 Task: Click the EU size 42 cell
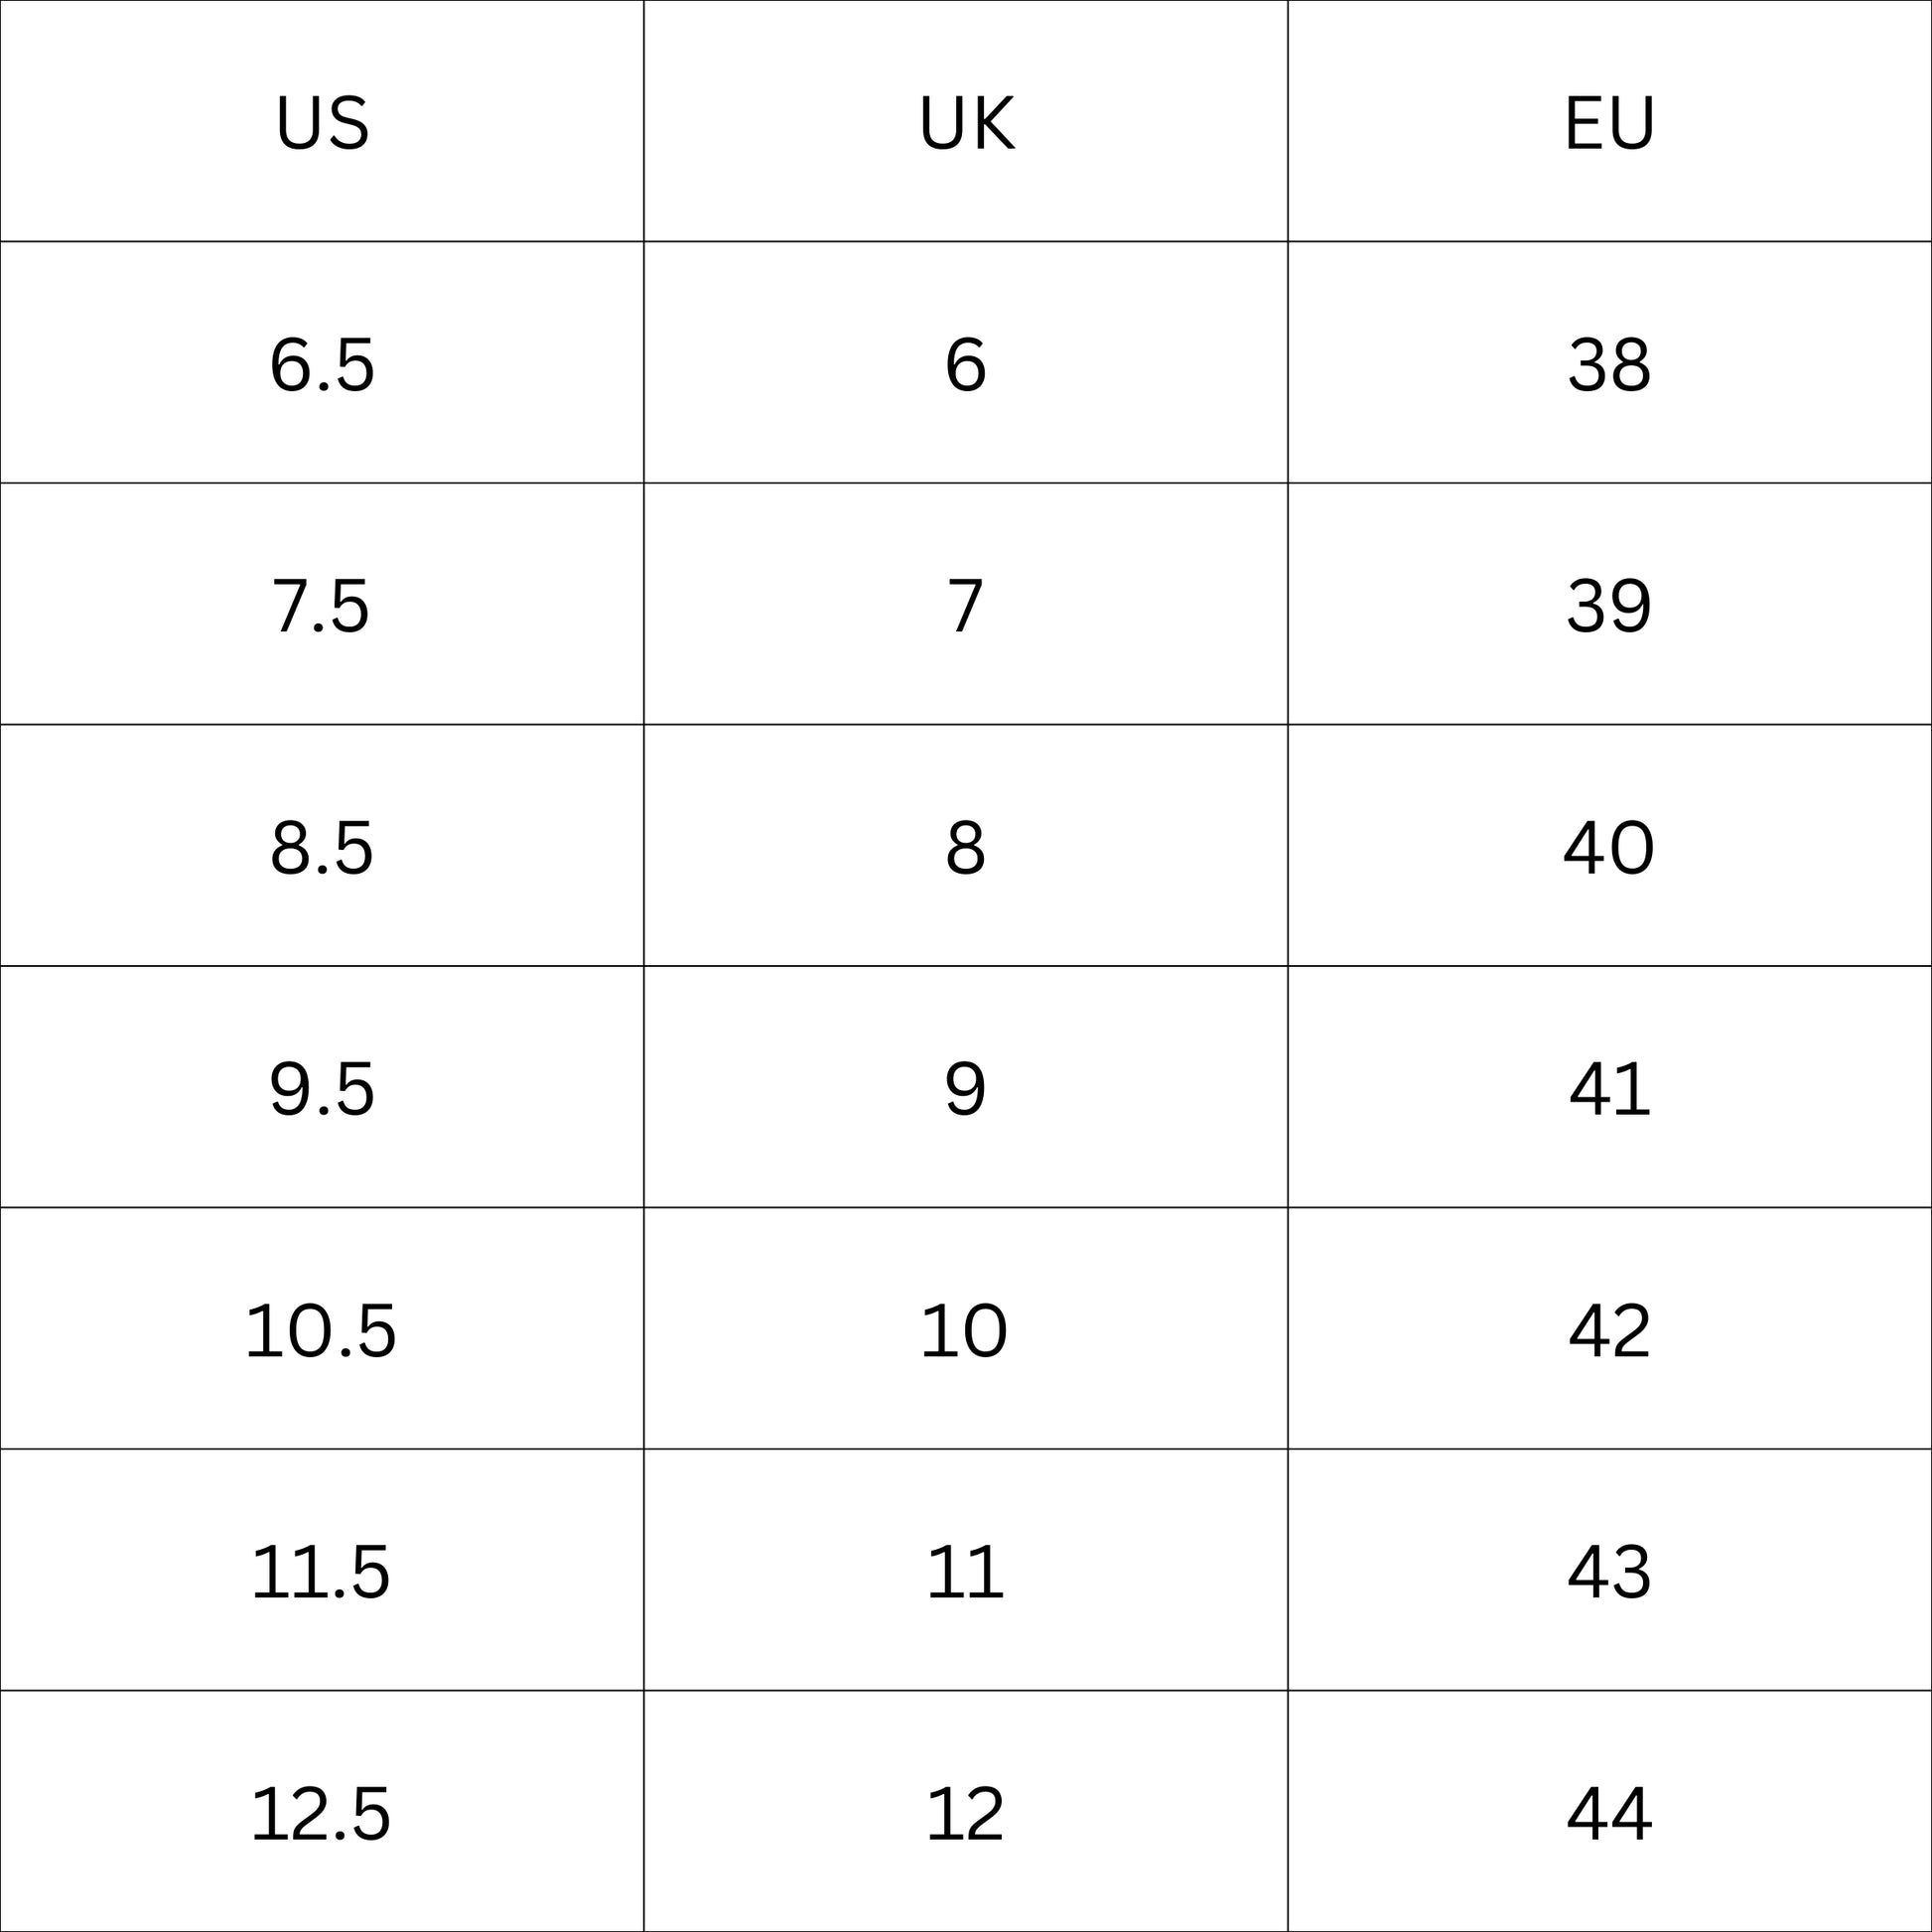1610,1330
